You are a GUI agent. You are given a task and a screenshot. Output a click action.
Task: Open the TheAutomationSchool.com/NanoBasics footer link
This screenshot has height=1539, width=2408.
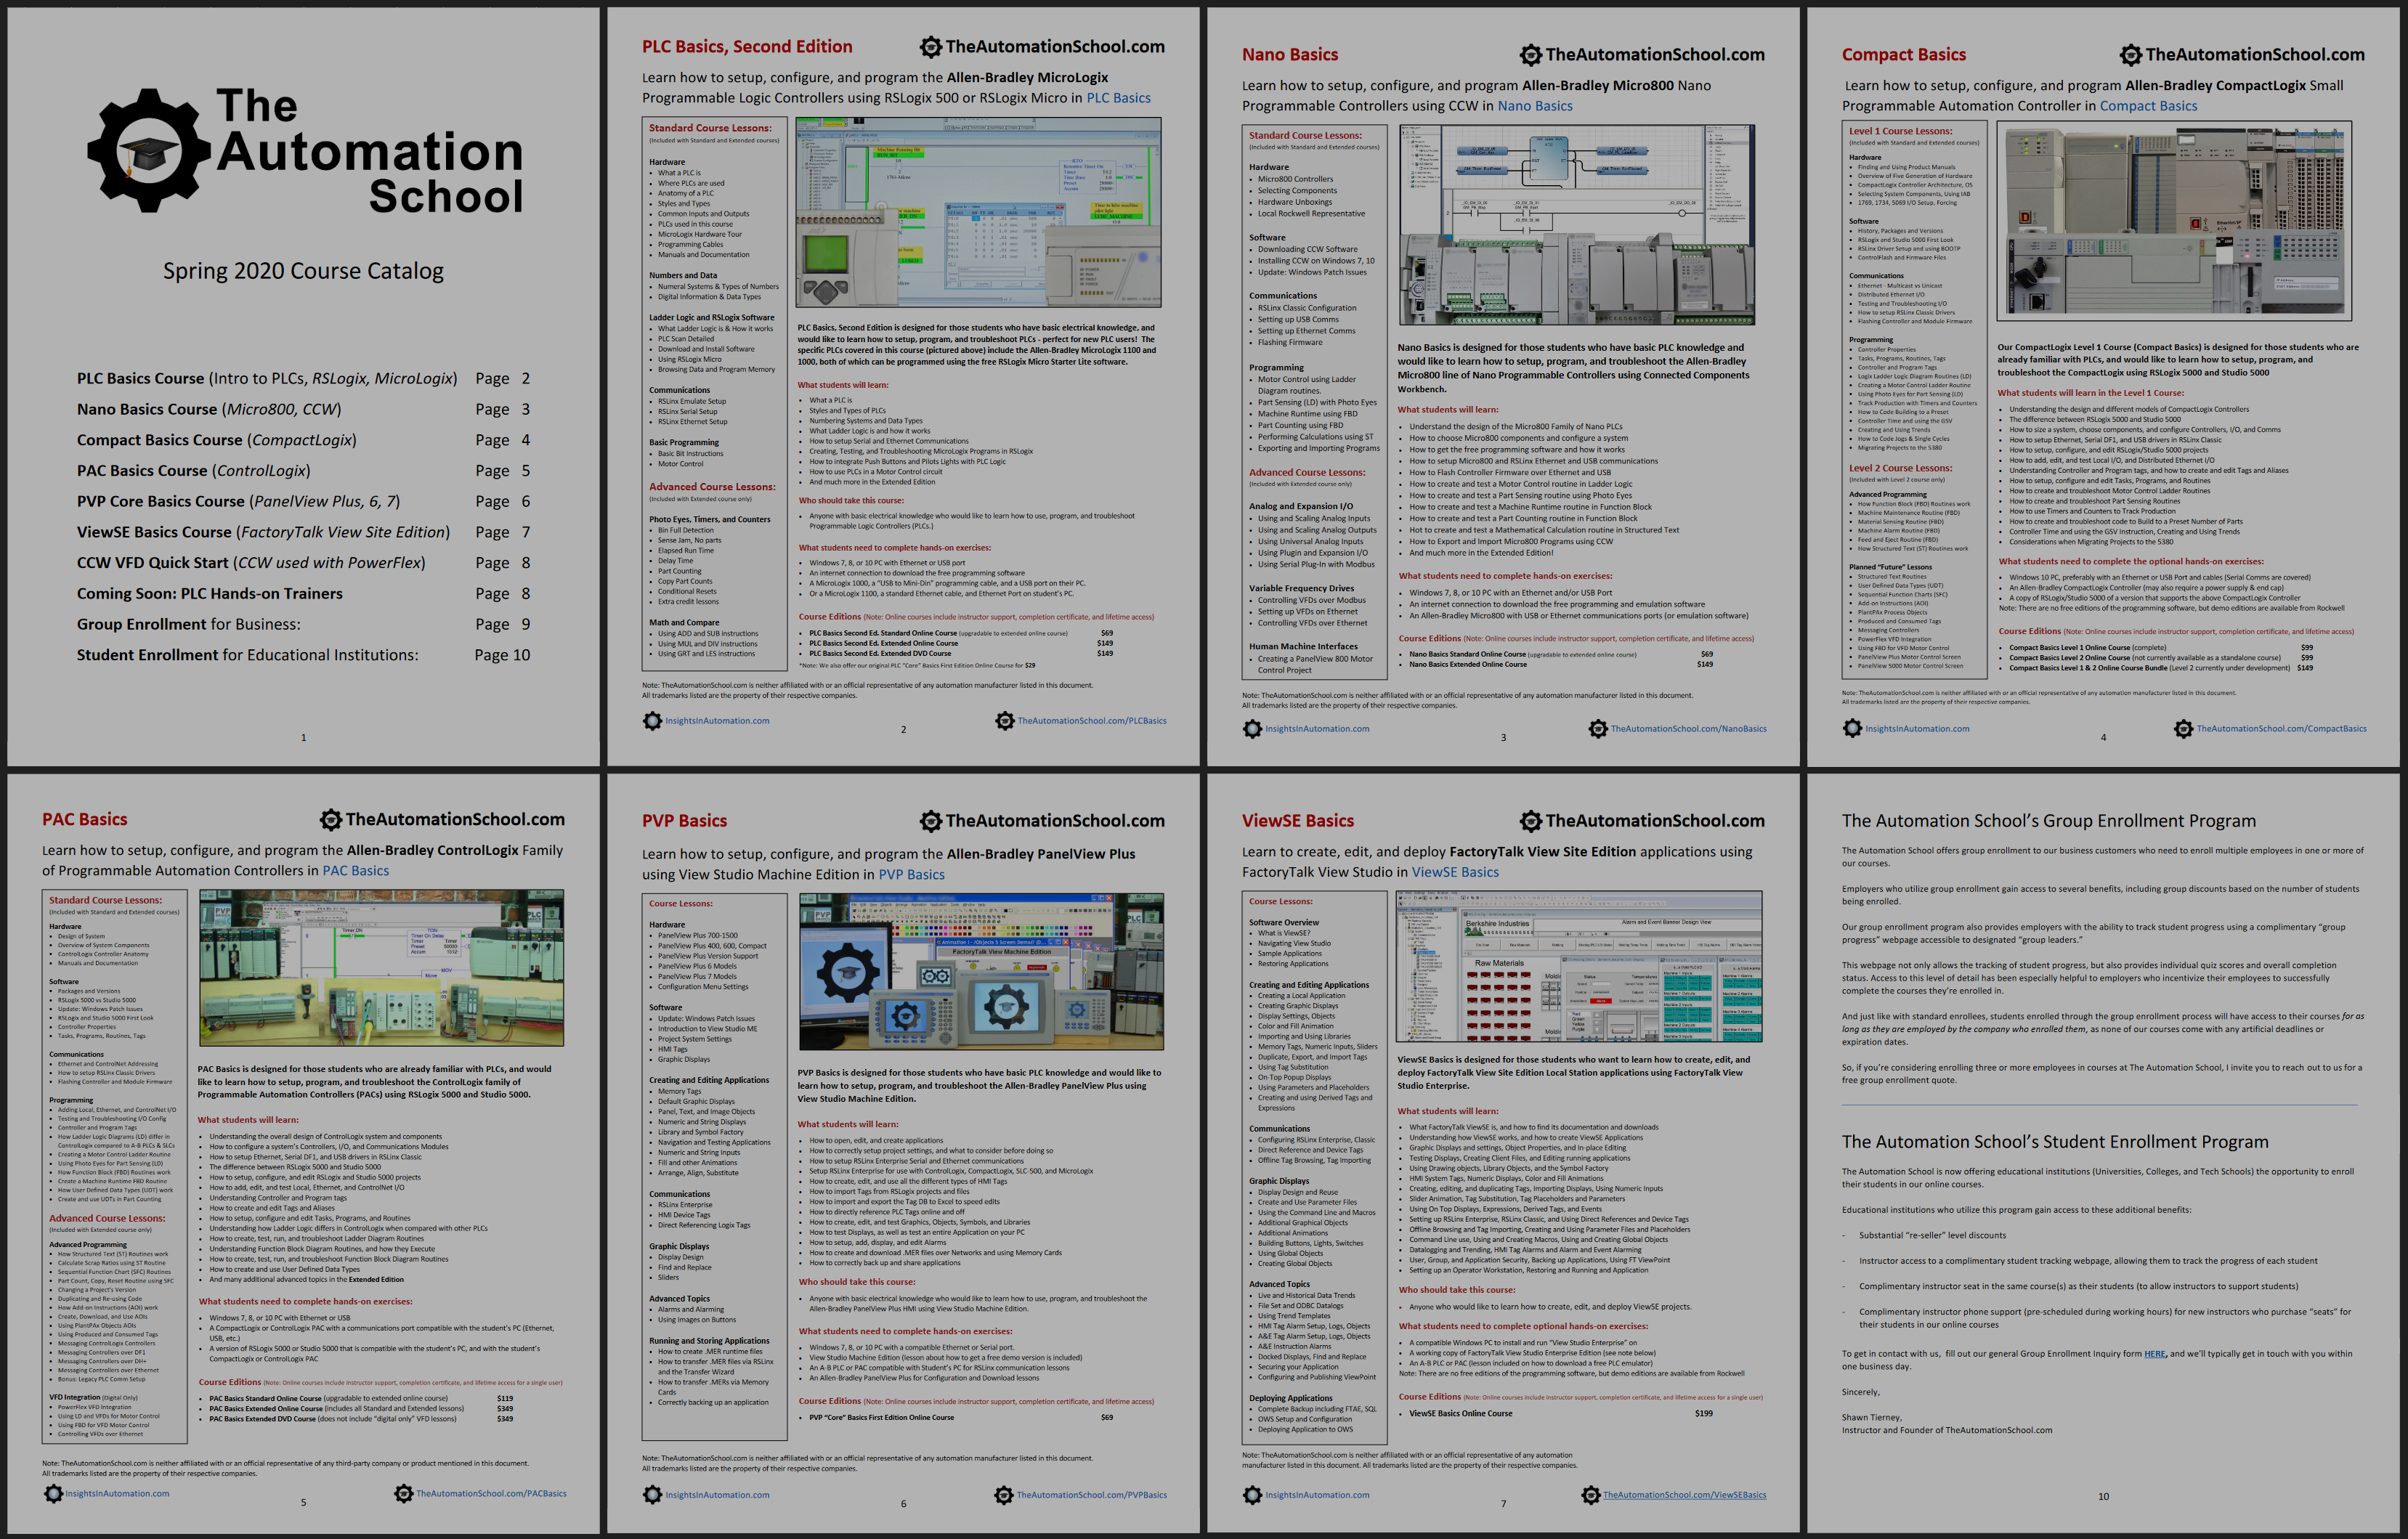pos(1688,729)
